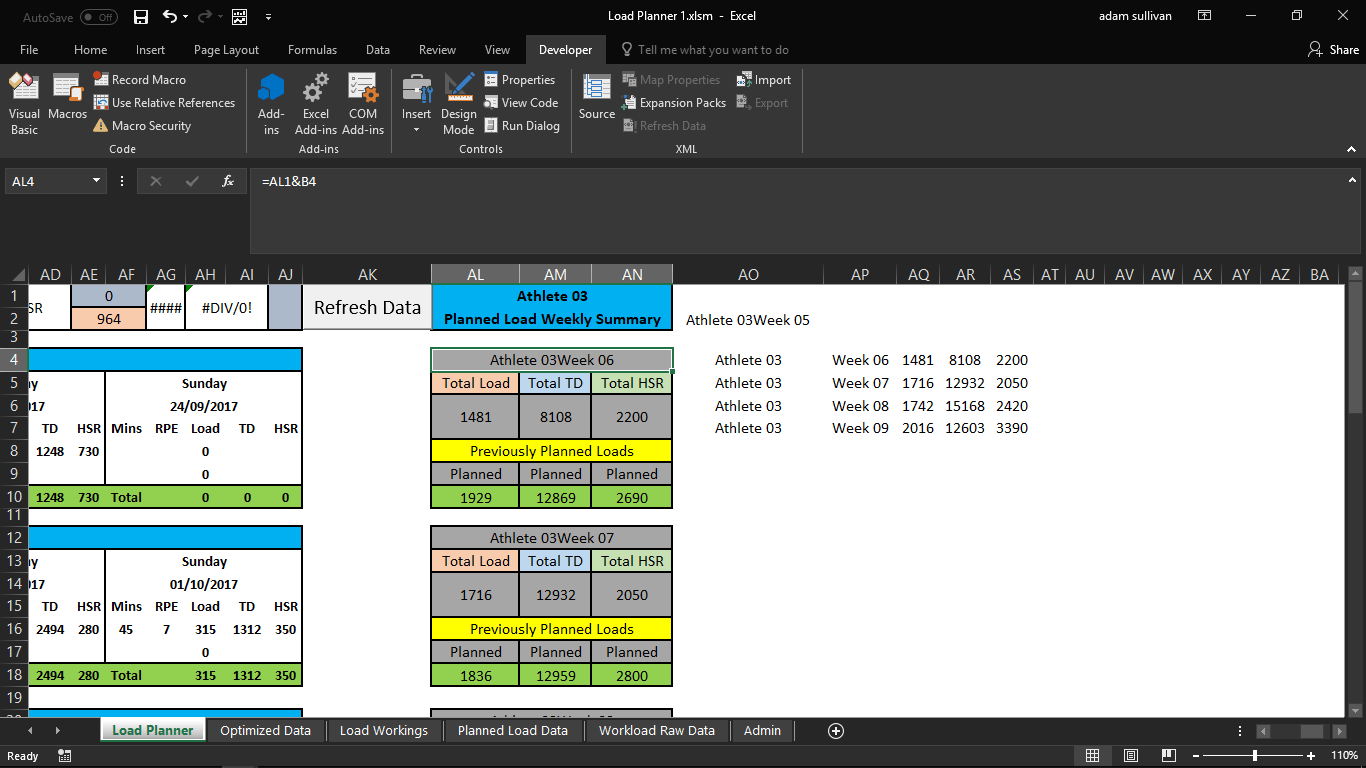Image resolution: width=1366 pixels, height=768 pixels.
Task: Toggle Design Mode
Action: click(x=459, y=104)
